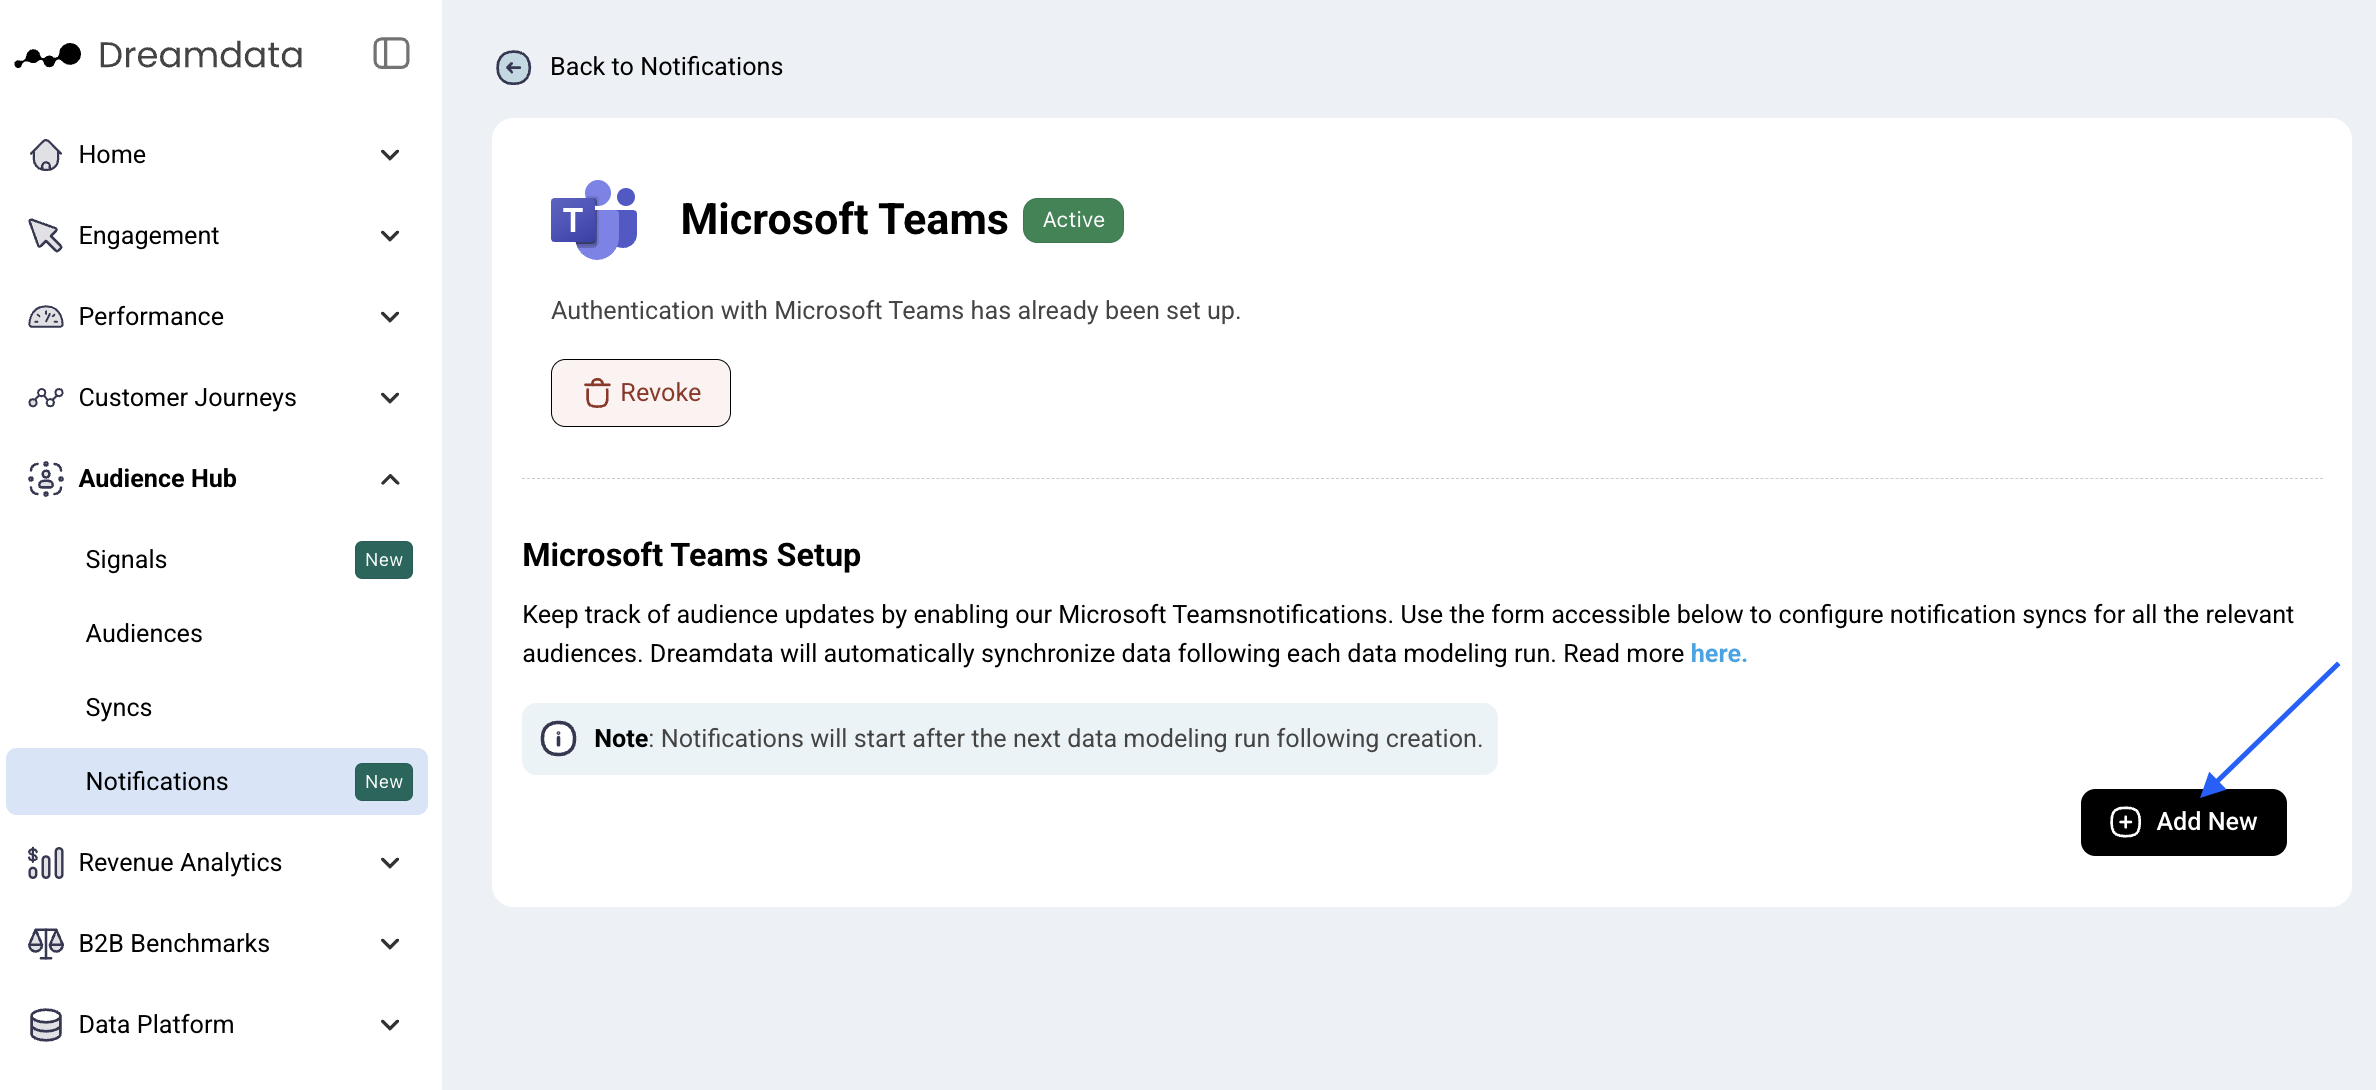
Task: Click the Home house icon
Action: pyautogui.click(x=46, y=155)
